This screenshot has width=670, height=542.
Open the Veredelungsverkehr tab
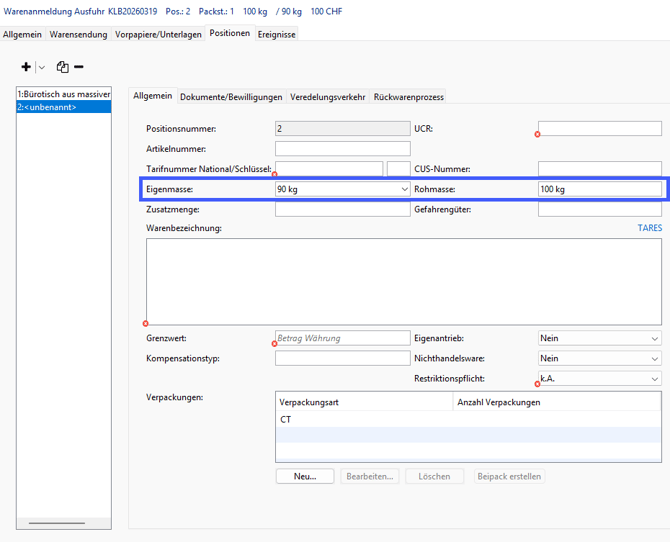point(328,97)
